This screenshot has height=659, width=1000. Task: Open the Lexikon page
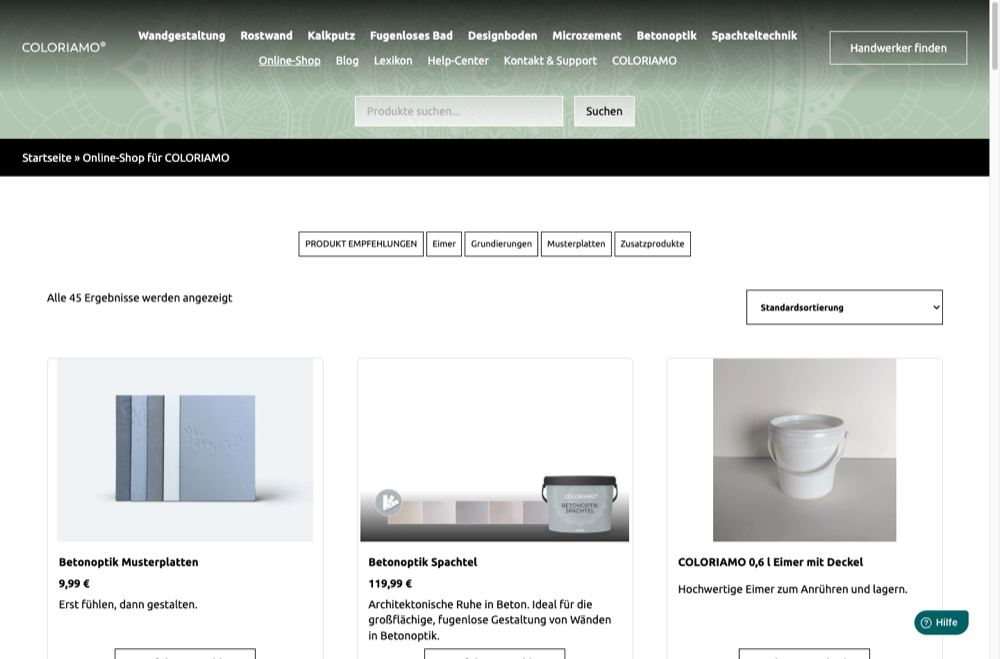[393, 61]
